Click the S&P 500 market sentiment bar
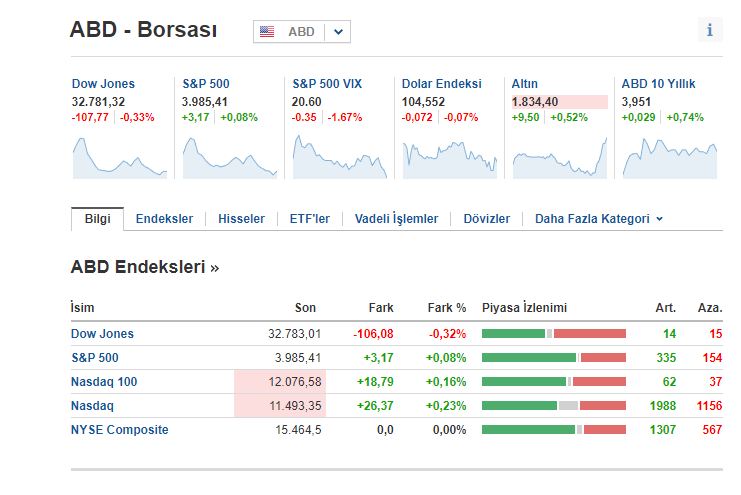 553,358
